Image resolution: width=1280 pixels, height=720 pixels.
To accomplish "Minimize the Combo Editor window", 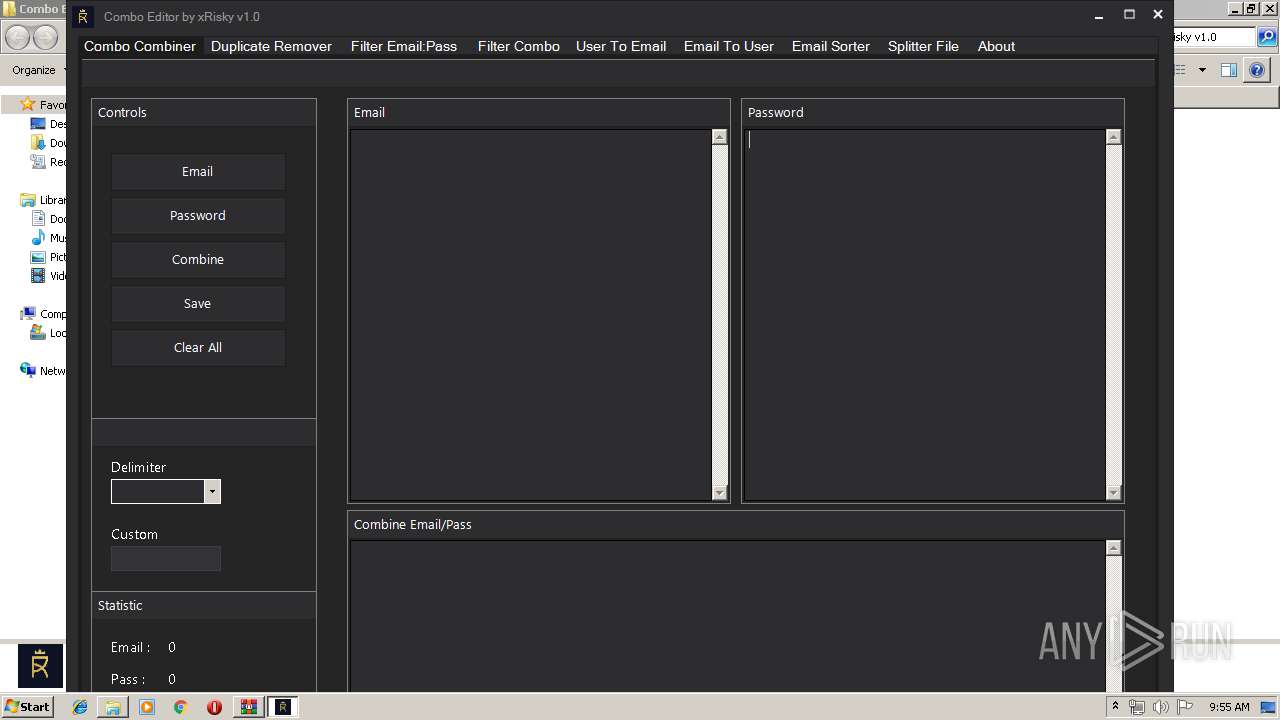I will pos(1100,15).
